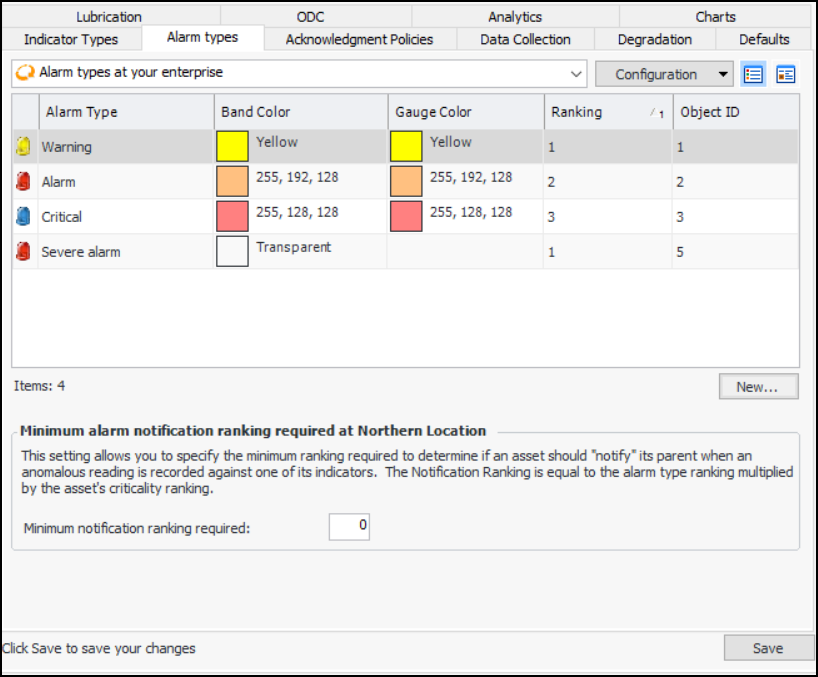Viewport: 818px width, 677px height.
Task: Click the enterprise icon in the combo box
Action: point(26,73)
